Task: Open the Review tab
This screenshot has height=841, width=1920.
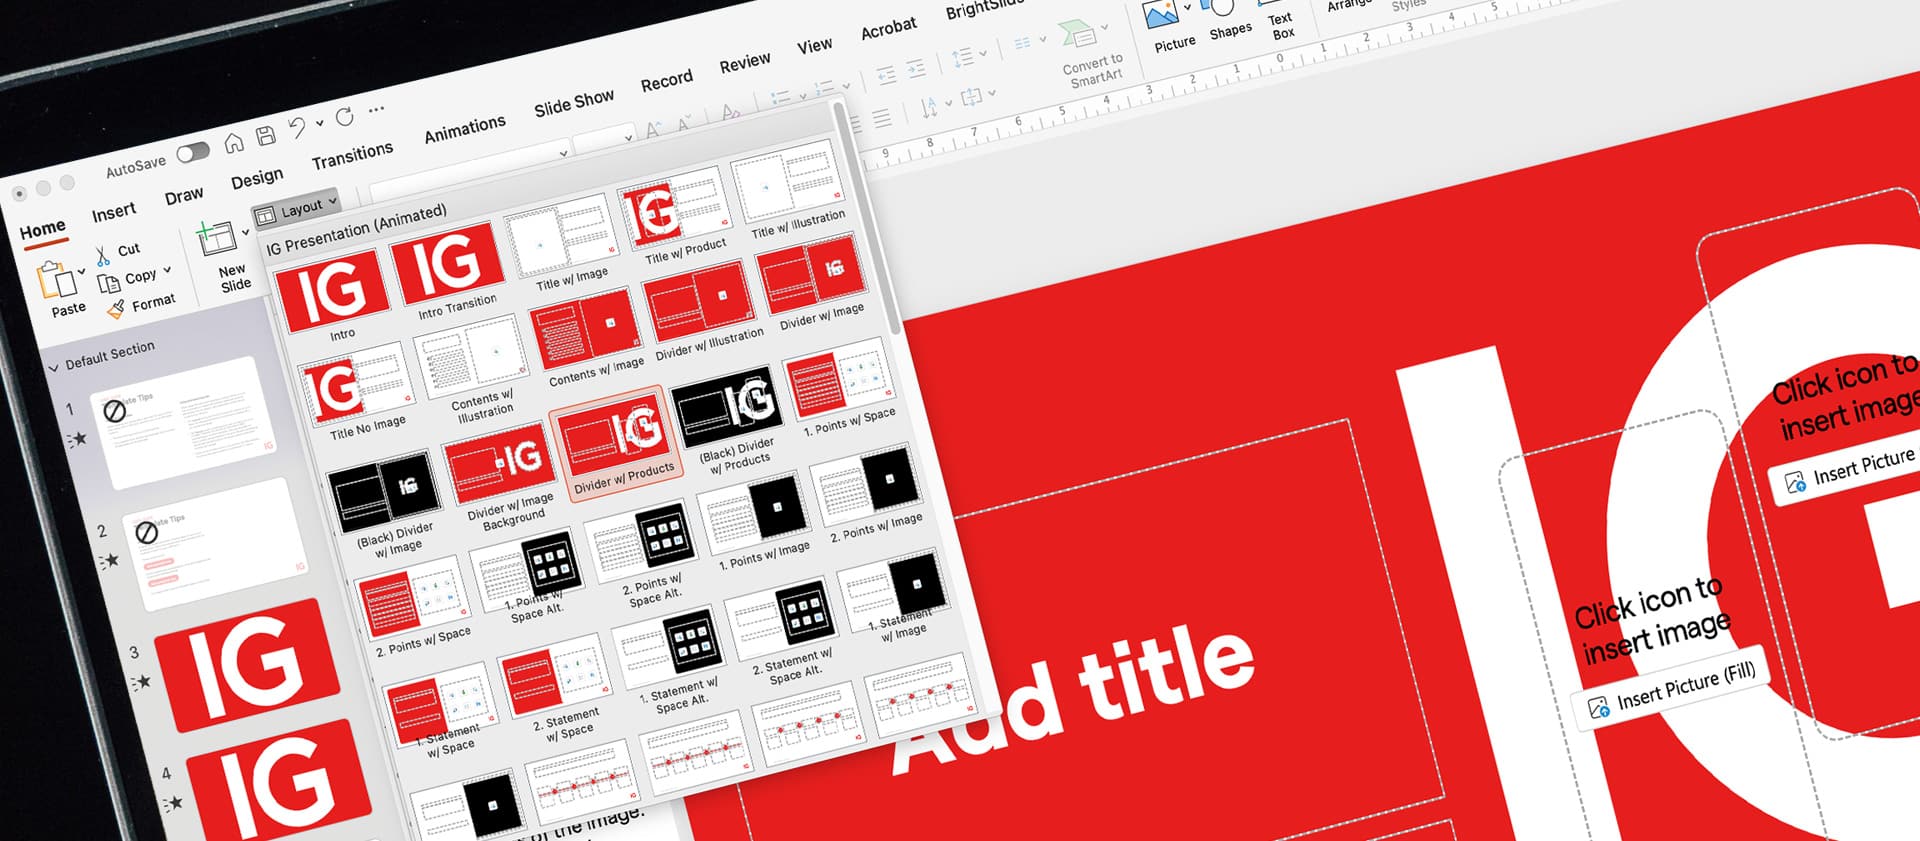Action: 745,63
